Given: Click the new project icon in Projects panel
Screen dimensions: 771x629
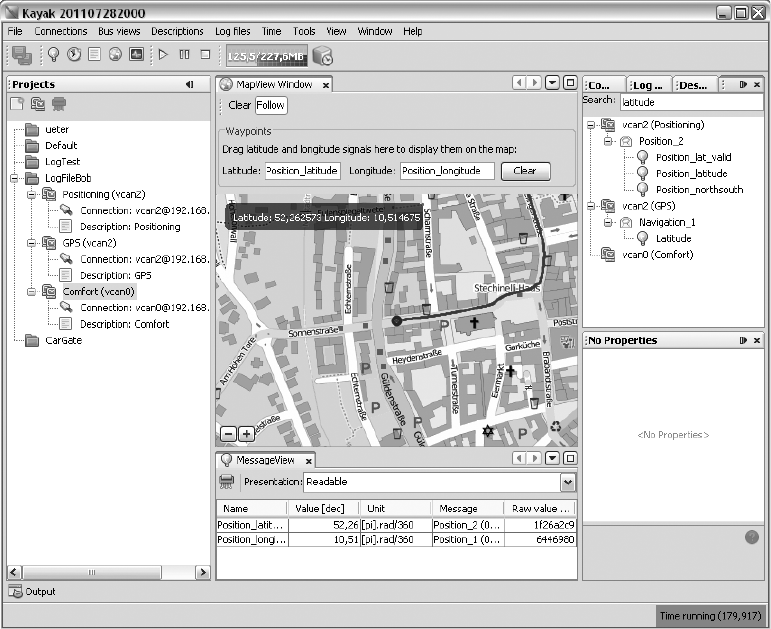Looking at the screenshot, I should (x=17, y=103).
